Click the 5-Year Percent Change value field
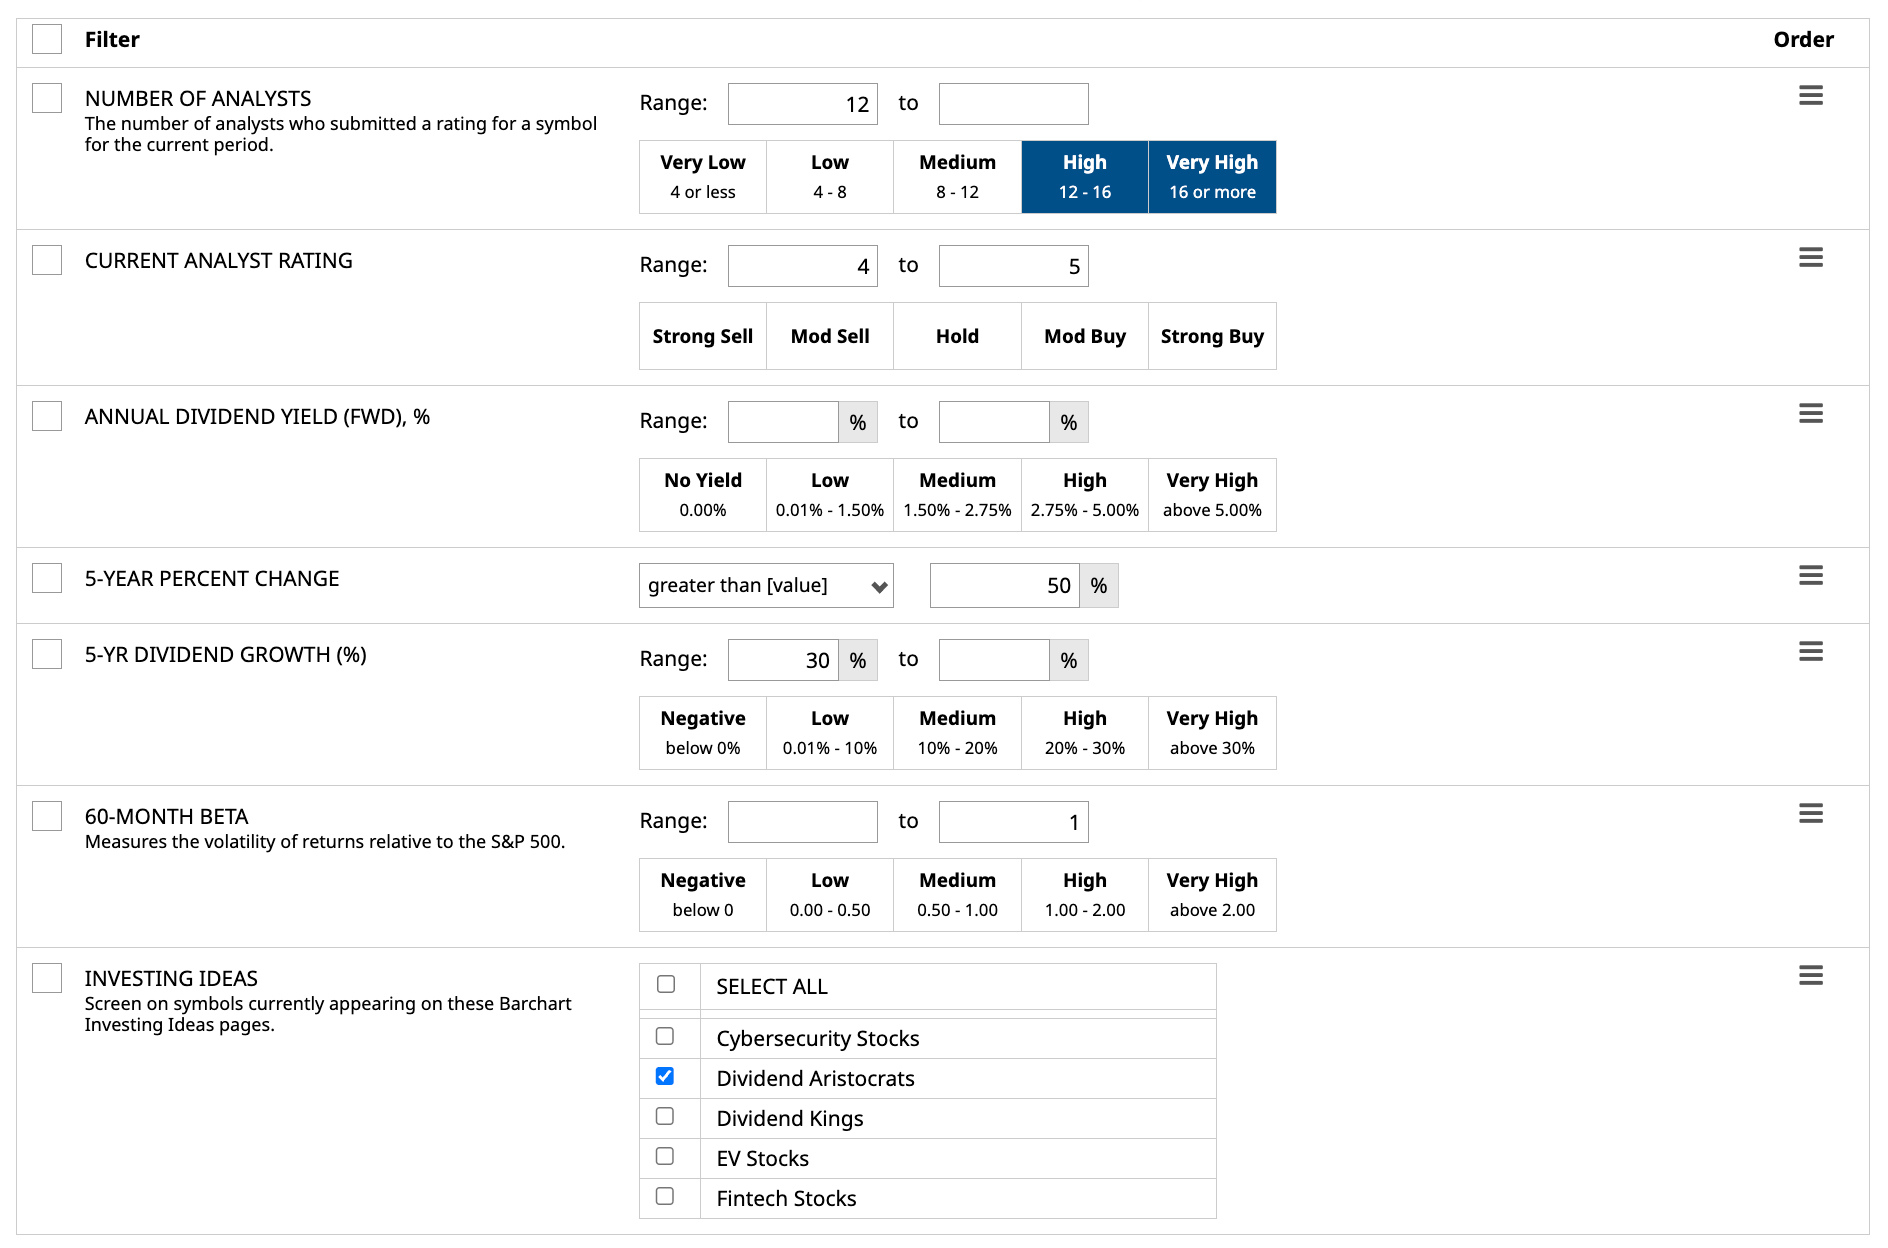The image size is (1888, 1248). tap(1005, 586)
